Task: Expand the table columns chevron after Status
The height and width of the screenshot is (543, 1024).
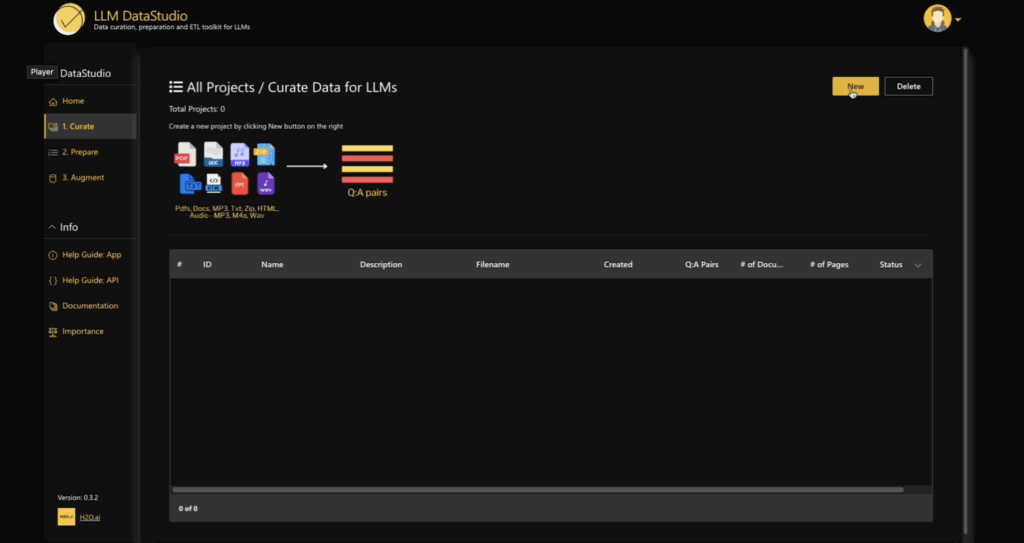Action: (918, 265)
